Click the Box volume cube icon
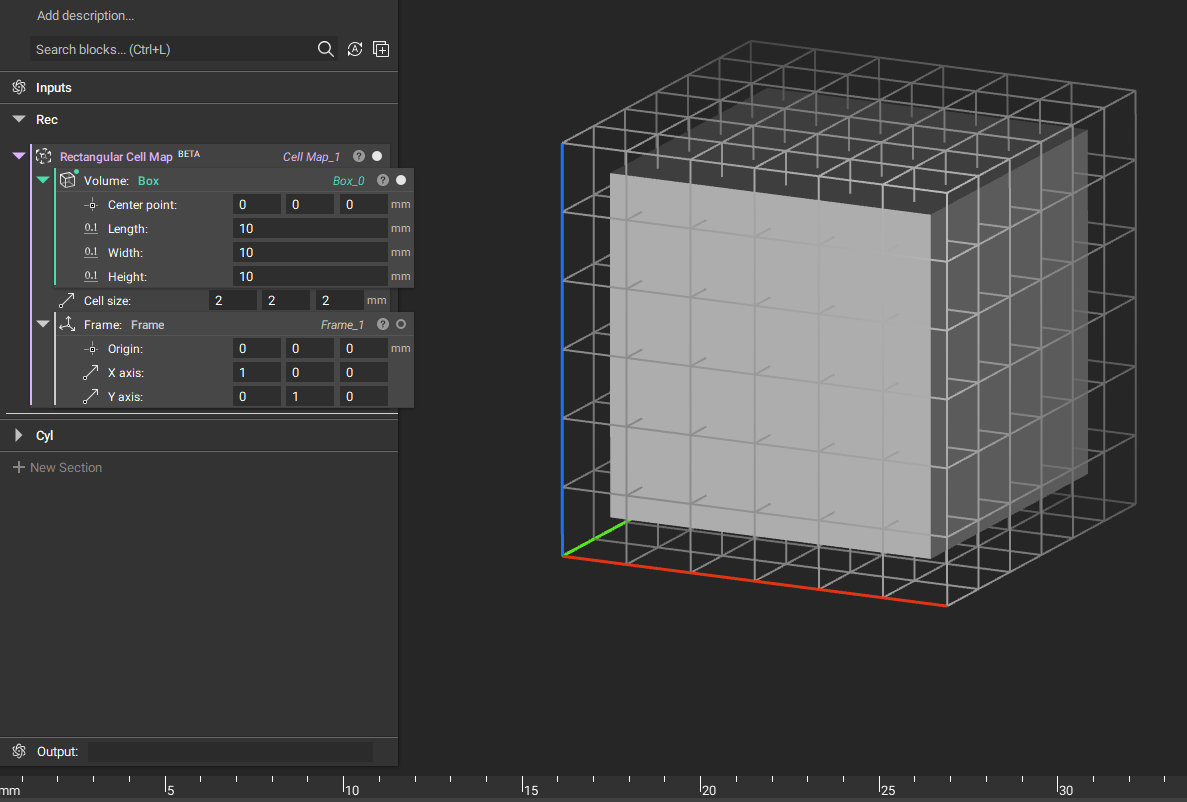 68,179
